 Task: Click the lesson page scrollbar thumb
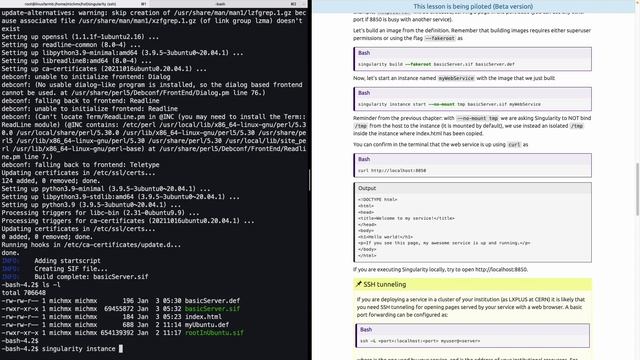coord(638,189)
